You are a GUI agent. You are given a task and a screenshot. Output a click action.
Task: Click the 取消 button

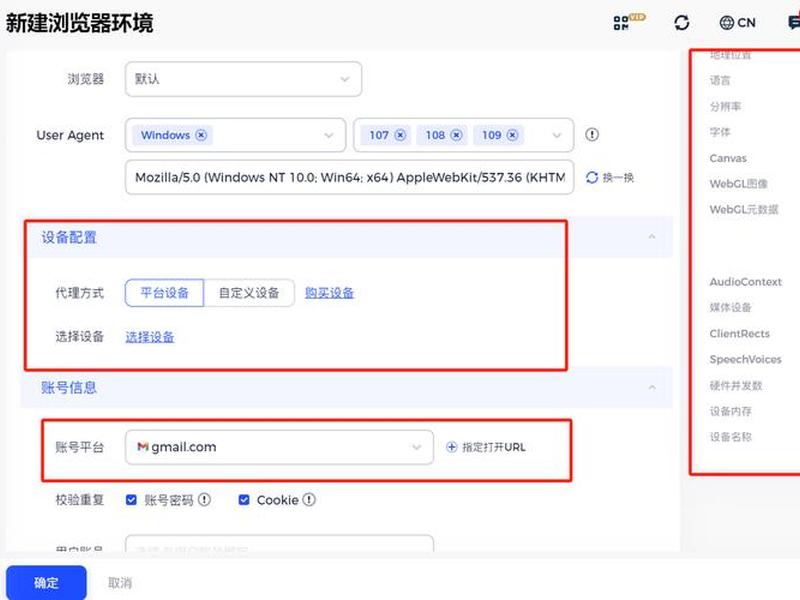point(120,583)
